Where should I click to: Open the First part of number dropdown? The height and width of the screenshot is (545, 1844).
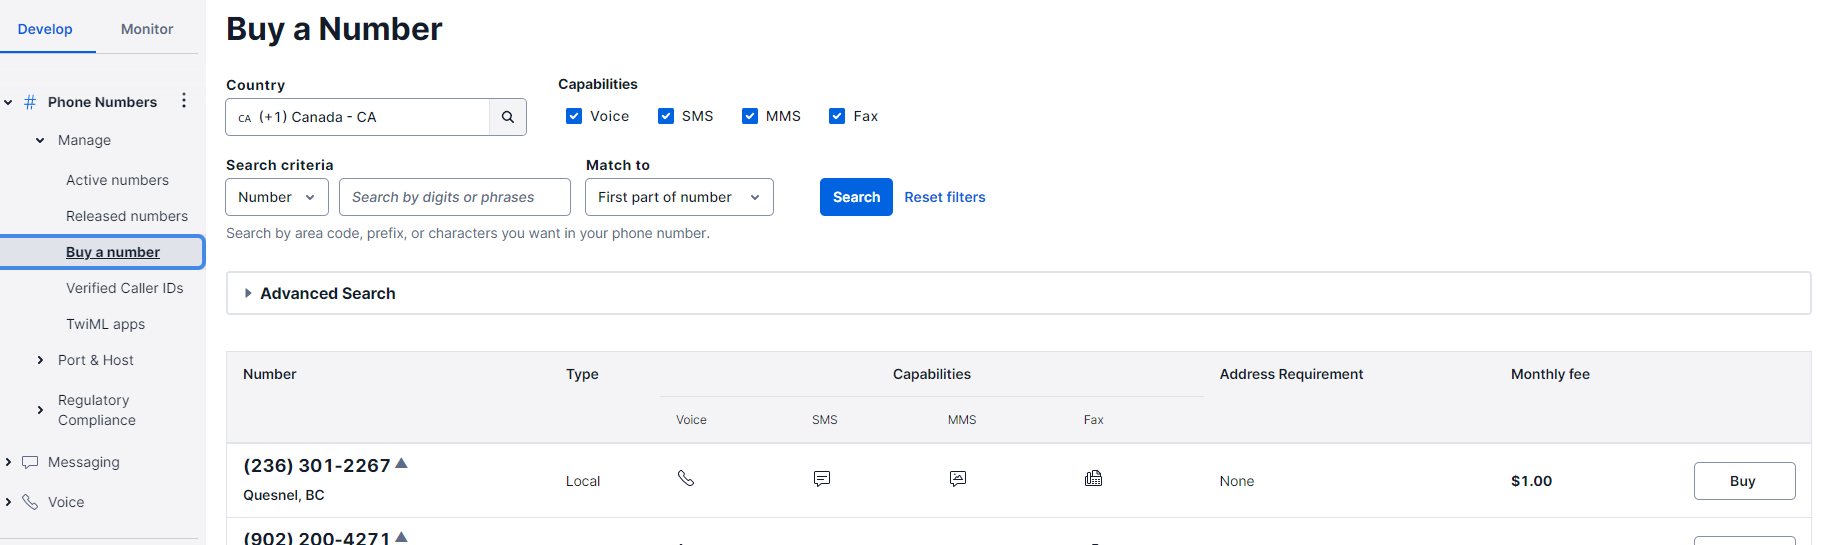[x=679, y=197]
